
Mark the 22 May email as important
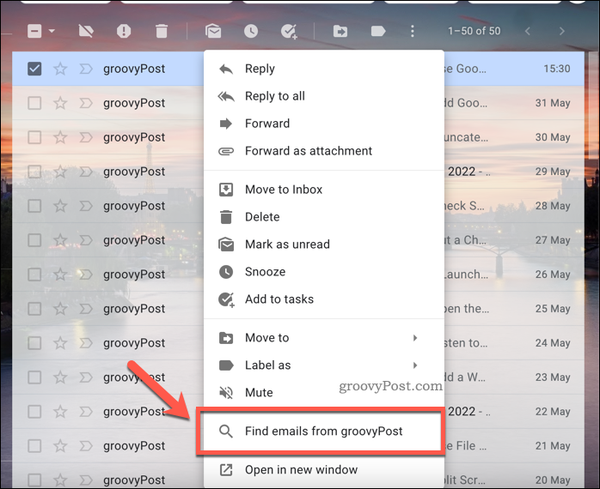click(86, 412)
